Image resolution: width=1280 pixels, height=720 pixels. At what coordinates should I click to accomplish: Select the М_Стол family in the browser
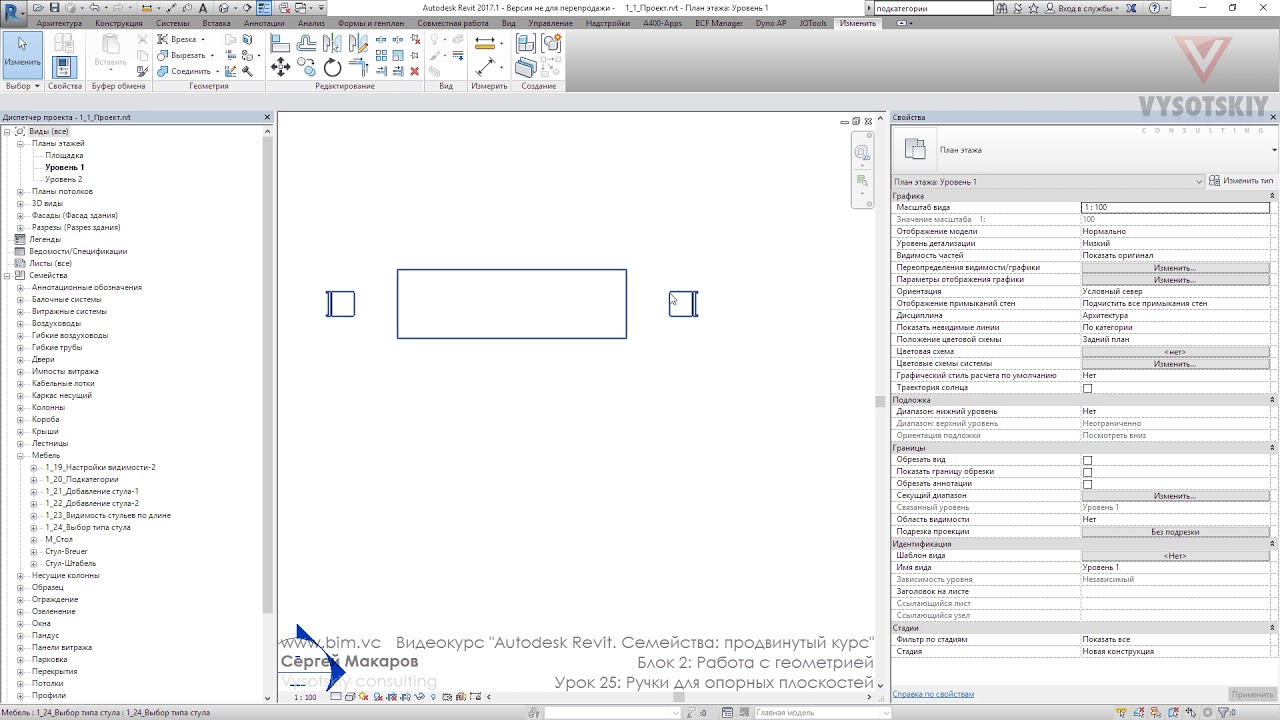pos(59,540)
